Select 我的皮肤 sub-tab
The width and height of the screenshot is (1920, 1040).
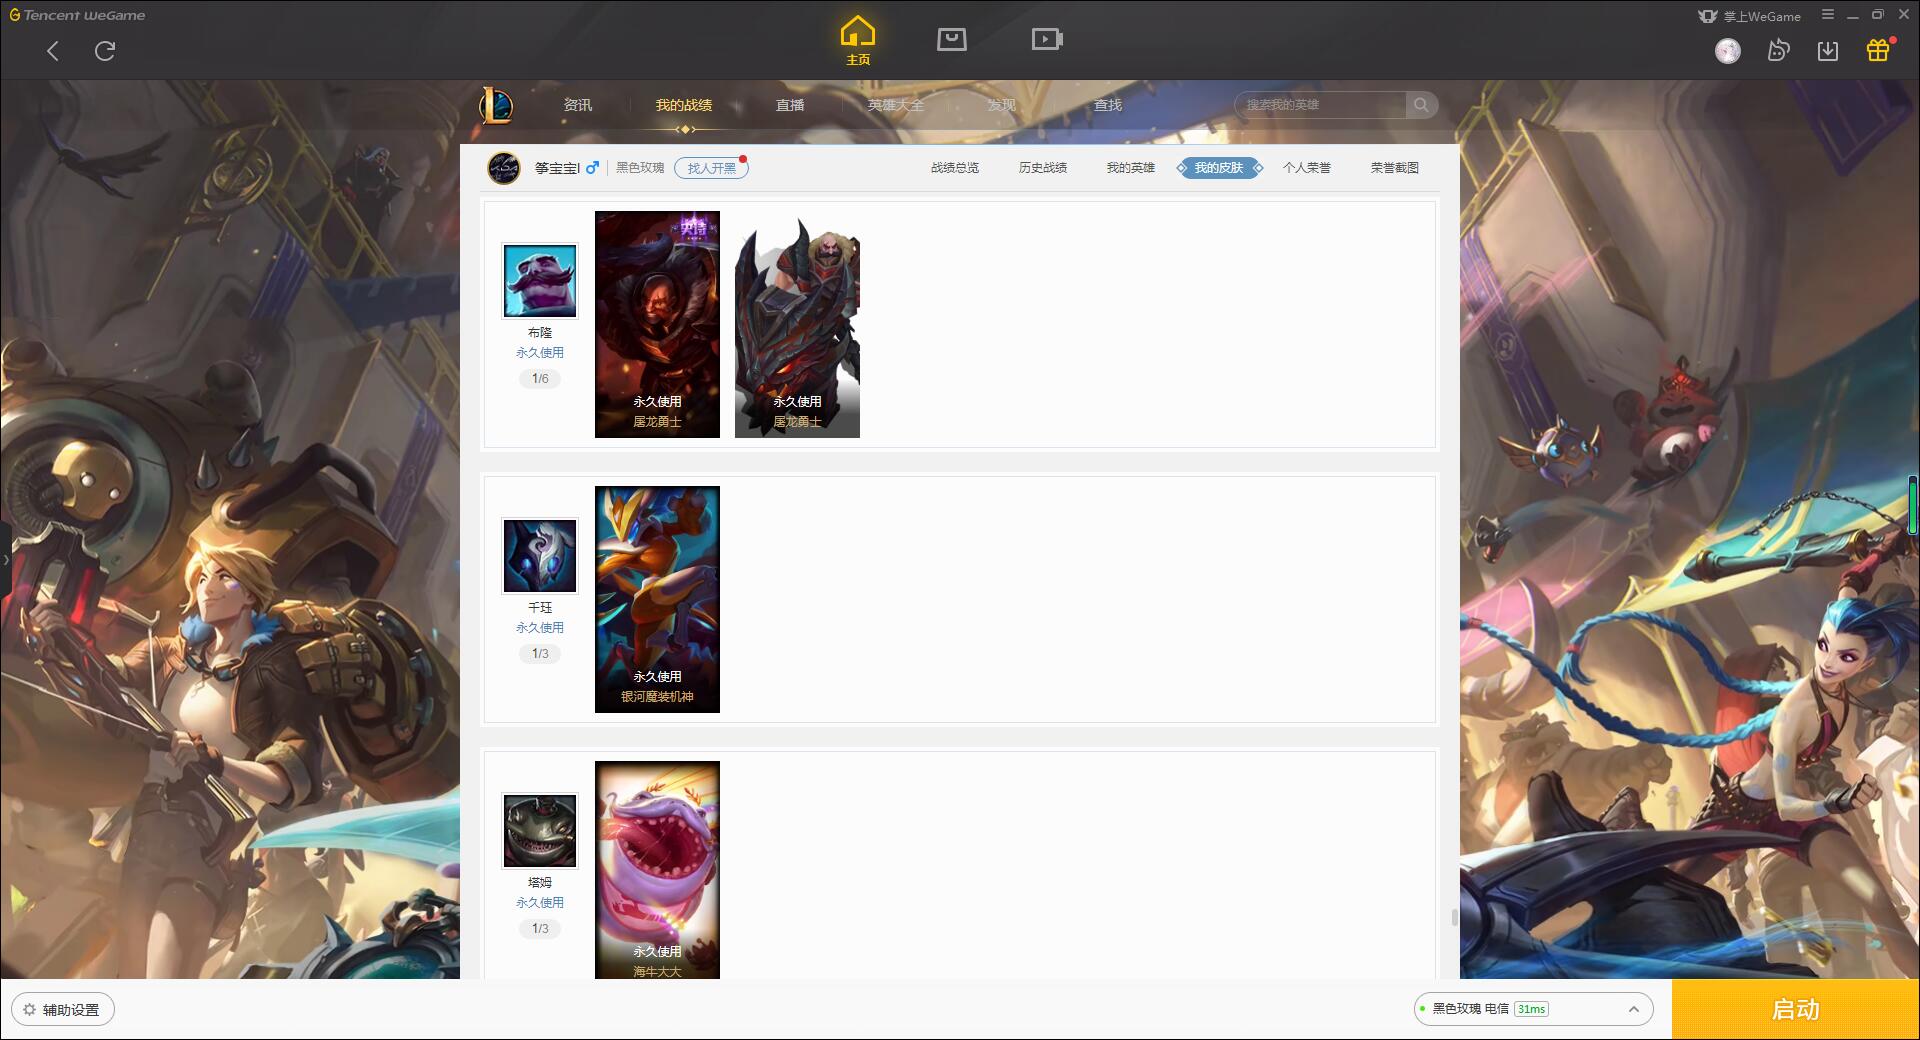point(1219,168)
